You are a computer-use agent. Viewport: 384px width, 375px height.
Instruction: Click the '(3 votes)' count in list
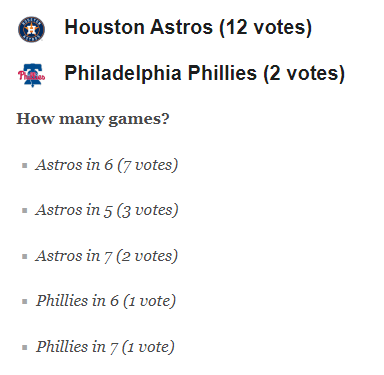tap(147, 211)
